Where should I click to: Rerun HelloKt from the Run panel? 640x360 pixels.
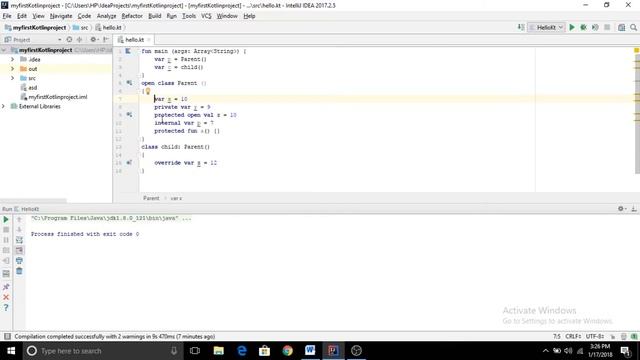[6, 220]
